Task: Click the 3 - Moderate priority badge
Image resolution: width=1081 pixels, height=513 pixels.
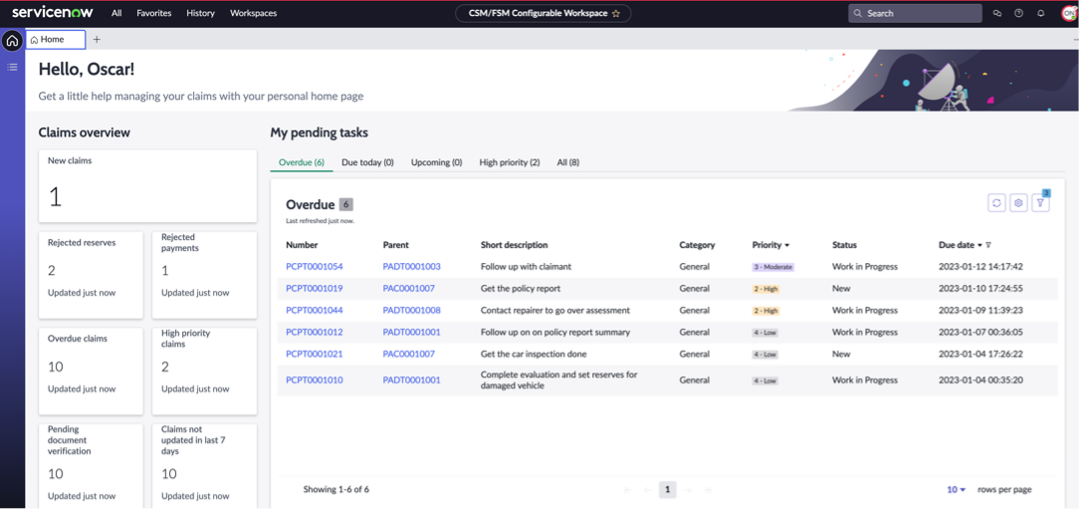Action: 774,267
